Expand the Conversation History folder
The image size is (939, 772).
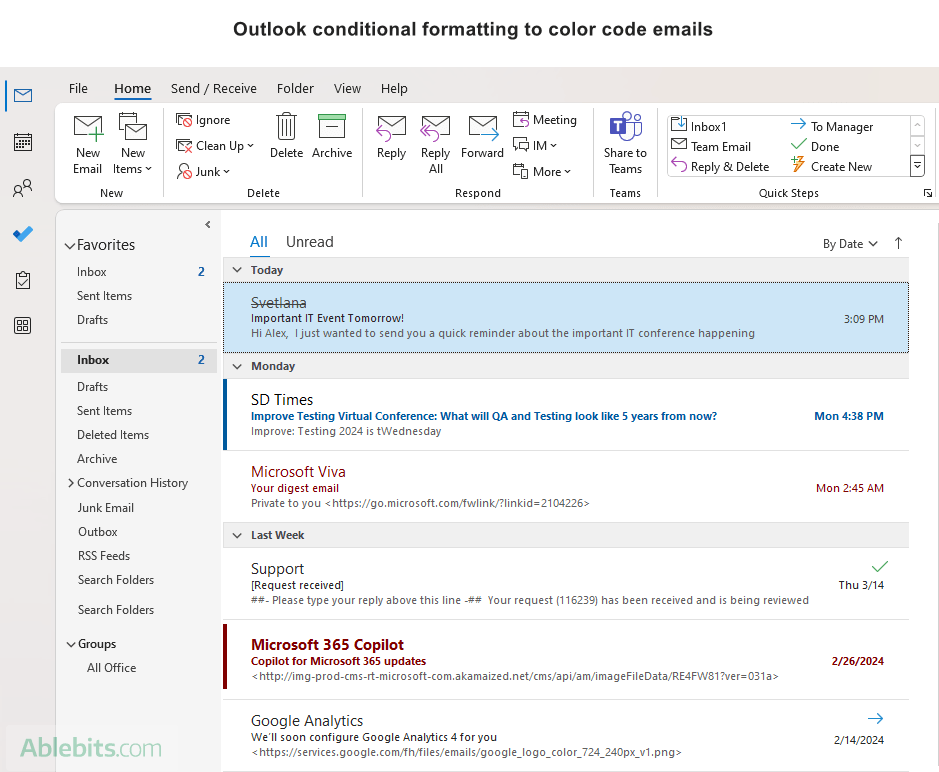[x=71, y=483]
